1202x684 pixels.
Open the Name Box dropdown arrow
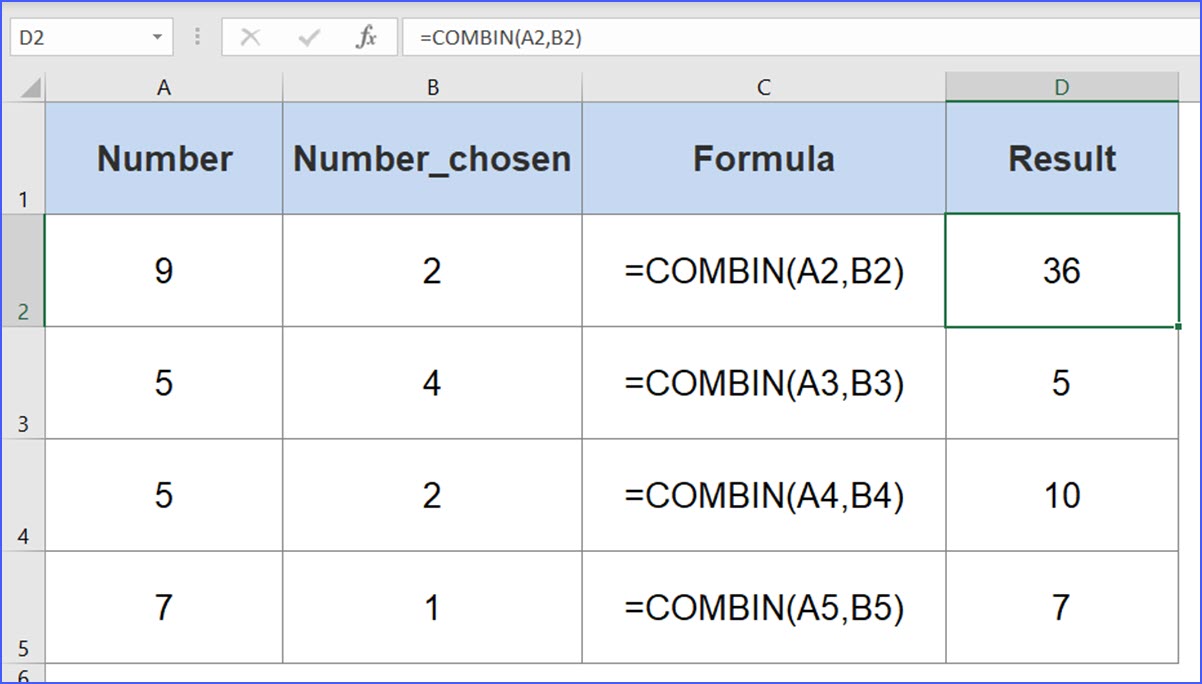(157, 38)
